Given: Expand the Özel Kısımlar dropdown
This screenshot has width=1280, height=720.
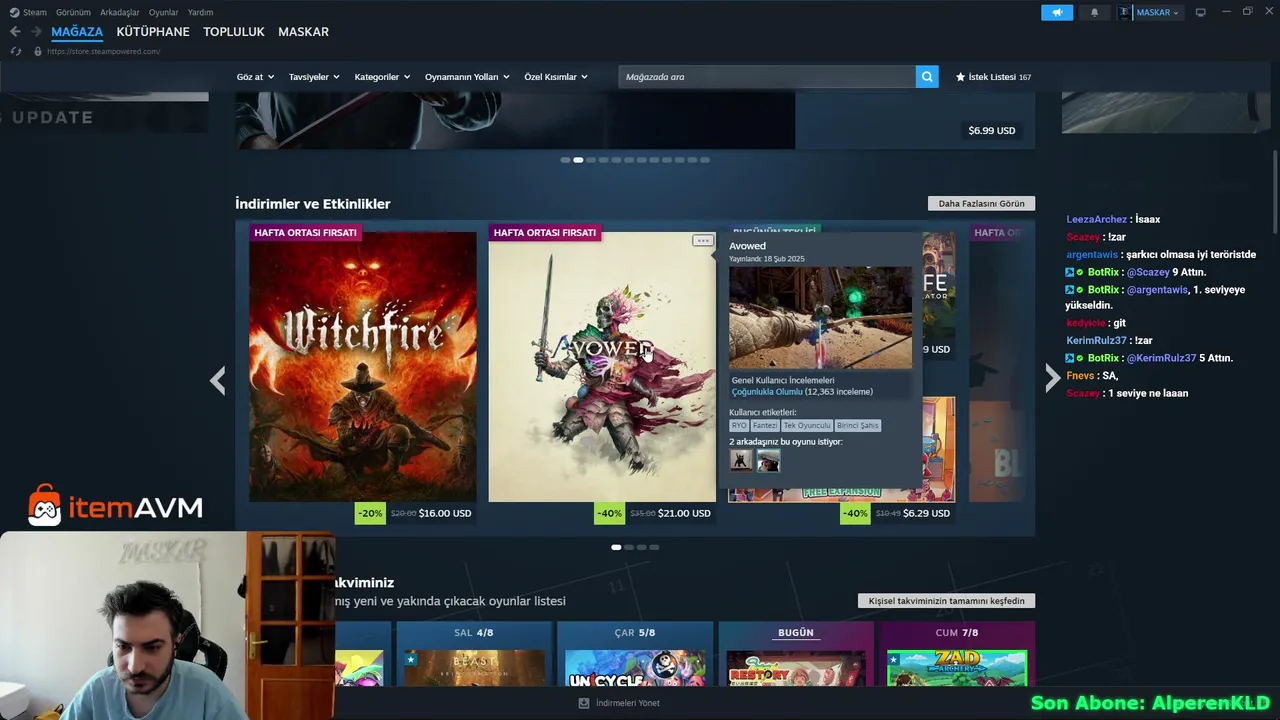Looking at the screenshot, I should click(556, 77).
